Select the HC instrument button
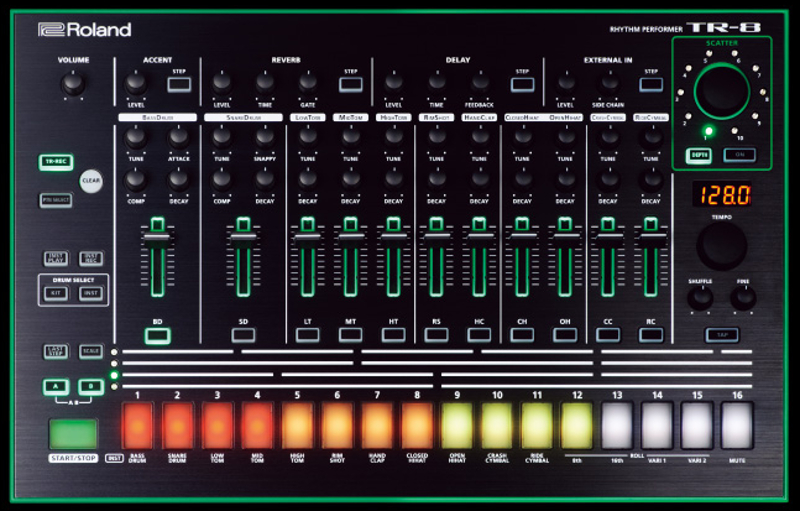 (x=479, y=335)
